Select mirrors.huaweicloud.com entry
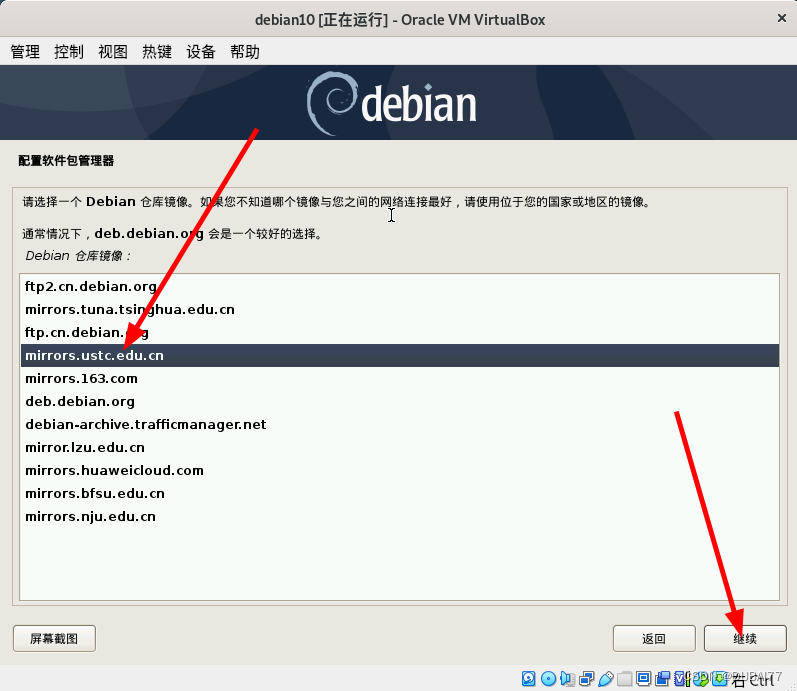The image size is (797, 691). 400,470
